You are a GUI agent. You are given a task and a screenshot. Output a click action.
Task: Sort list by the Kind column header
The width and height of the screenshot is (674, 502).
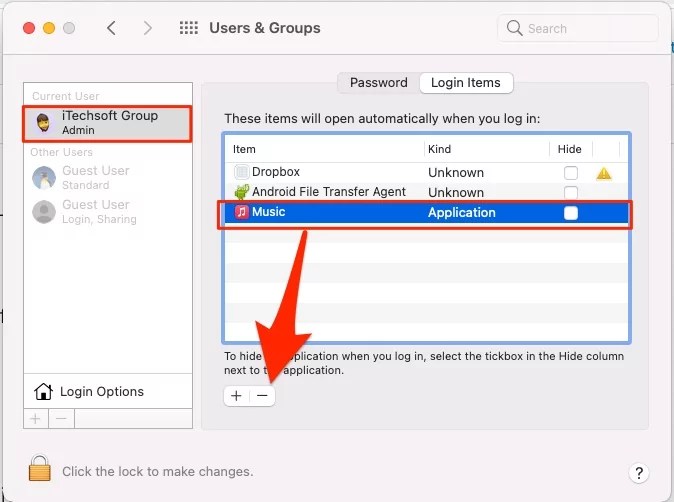pos(487,149)
